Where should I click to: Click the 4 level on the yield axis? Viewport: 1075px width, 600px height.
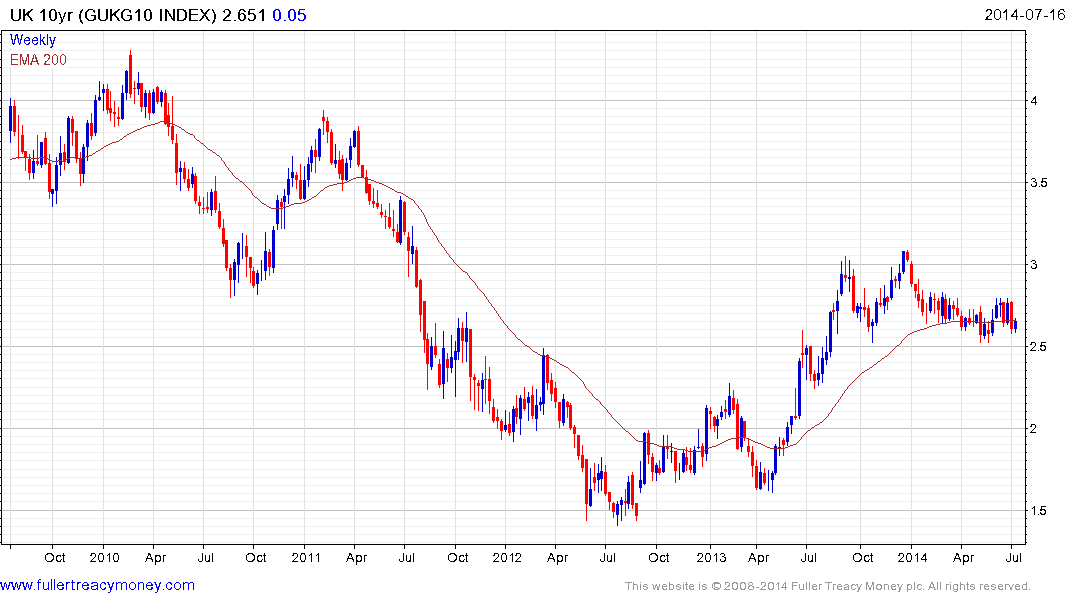pyautogui.click(x=1034, y=101)
